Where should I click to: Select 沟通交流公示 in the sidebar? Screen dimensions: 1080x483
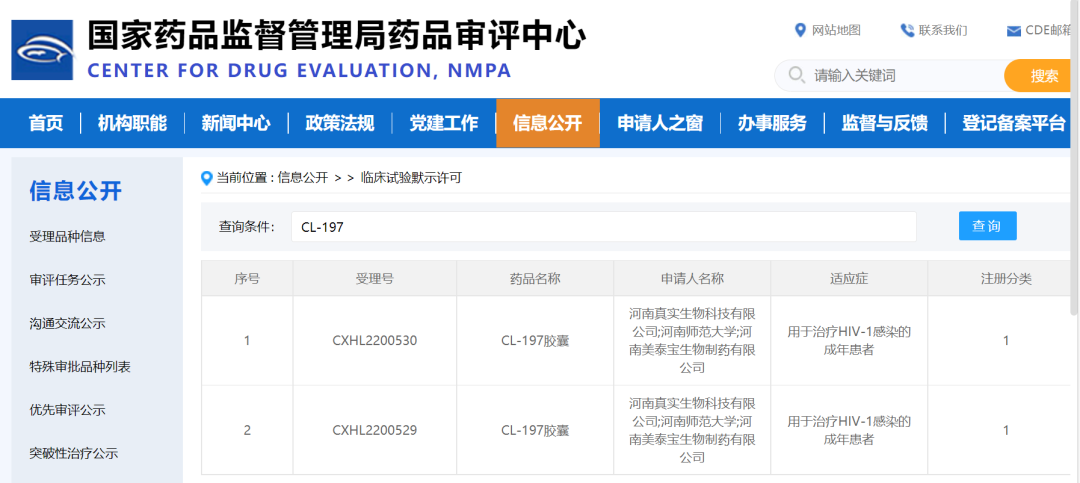68,324
